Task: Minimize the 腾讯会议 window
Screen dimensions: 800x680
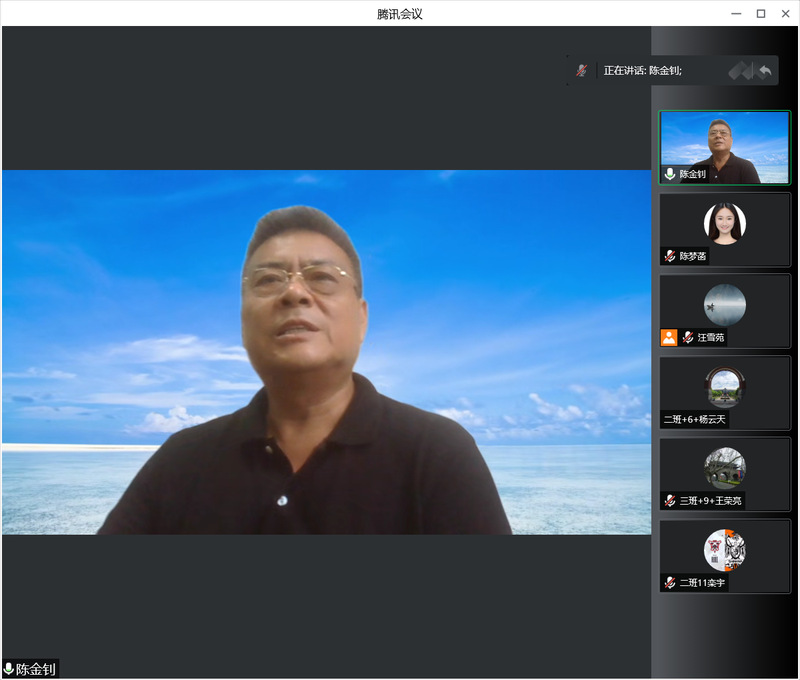Action: 736,14
